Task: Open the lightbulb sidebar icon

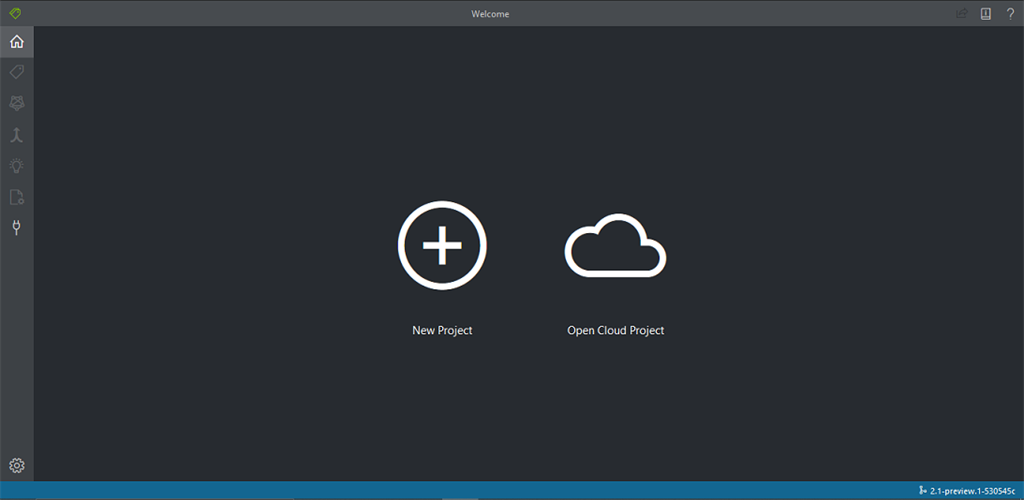Action: pos(17,166)
